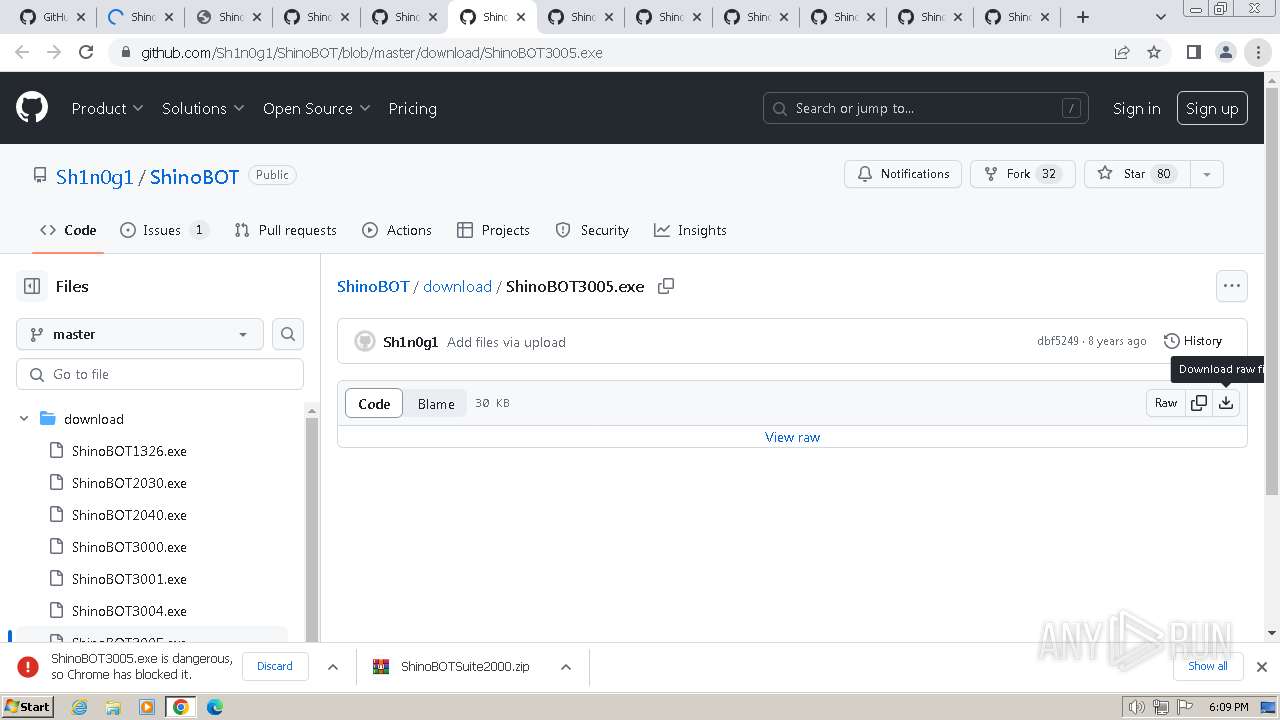
Task: Bookmark this page with the star icon
Action: click(1154, 53)
